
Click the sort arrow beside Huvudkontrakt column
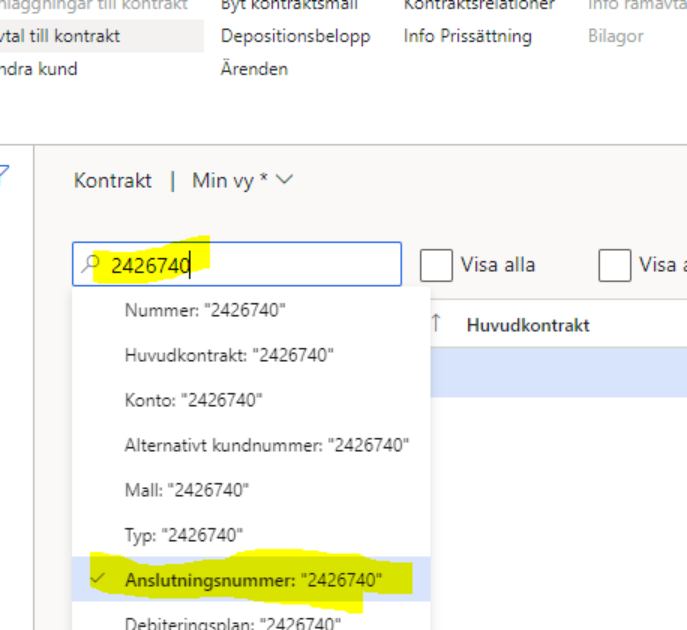click(436, 324)
